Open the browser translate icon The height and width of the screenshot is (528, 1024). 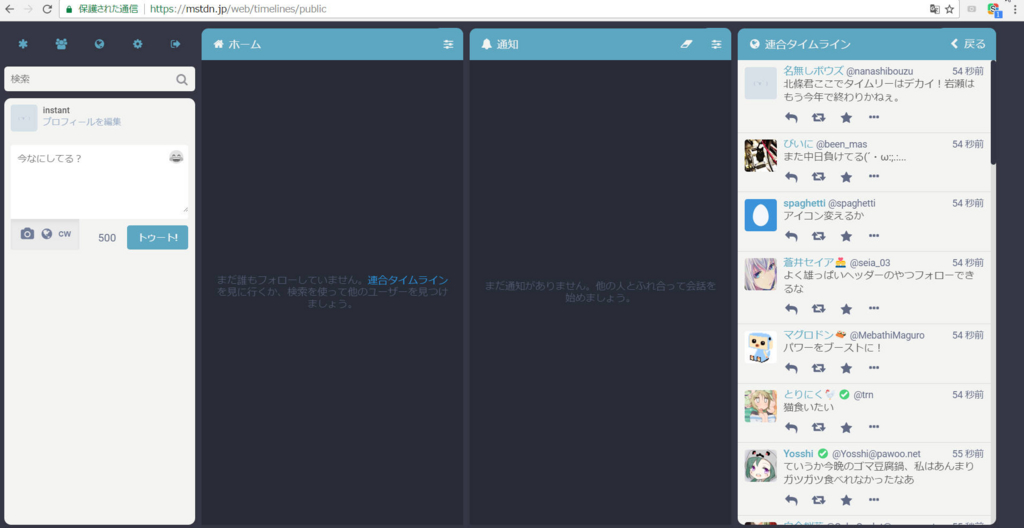[935, 9]
